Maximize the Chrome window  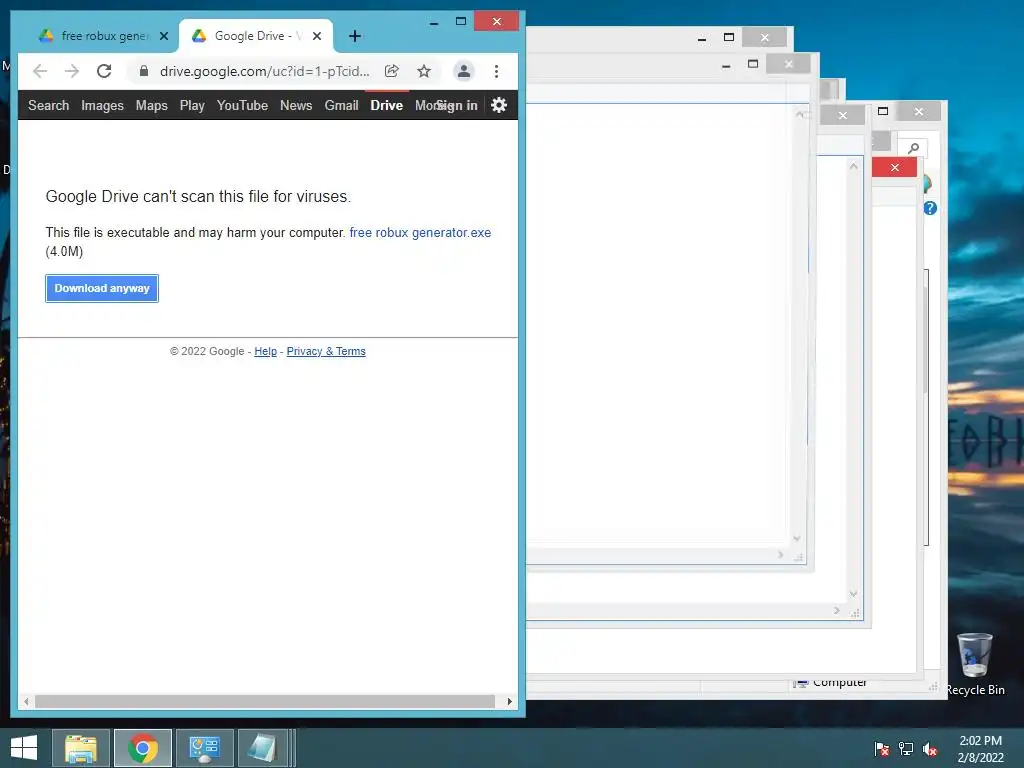coord(461,22)
